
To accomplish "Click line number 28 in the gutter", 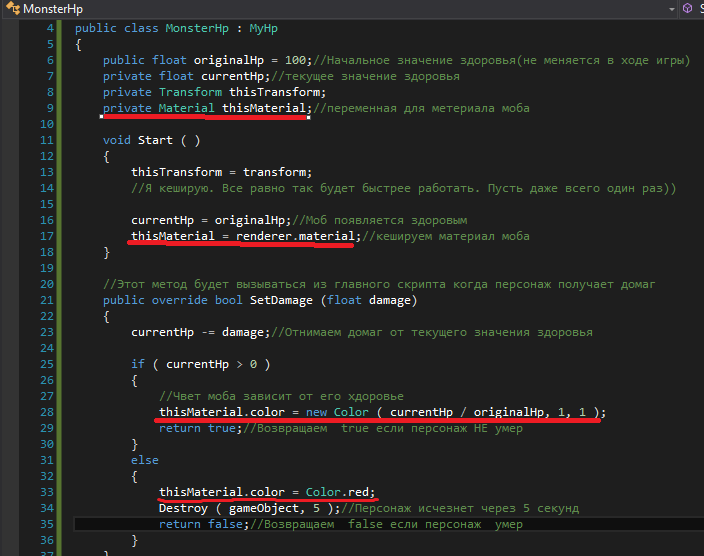I will (47, 412).
